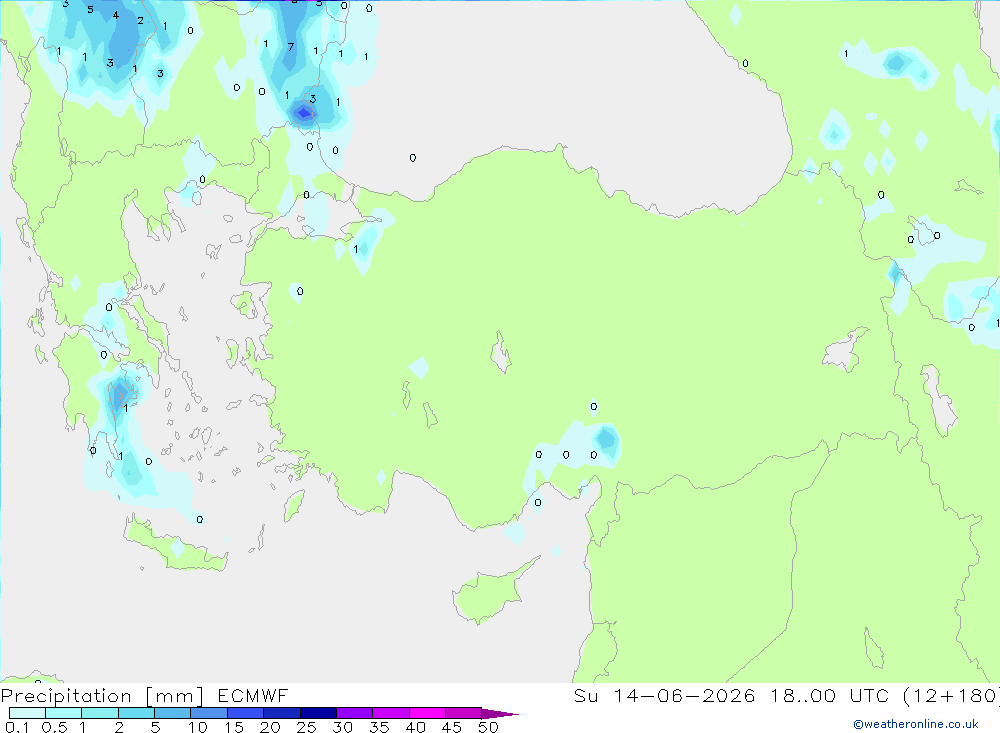Click the legend scale label '50'
Screen dimensions: 1000x733
click(488, 727)
